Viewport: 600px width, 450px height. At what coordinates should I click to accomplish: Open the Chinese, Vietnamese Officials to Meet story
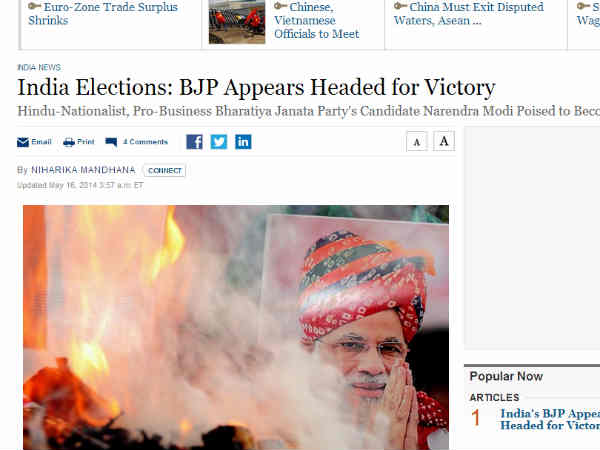tap(316, 20)
